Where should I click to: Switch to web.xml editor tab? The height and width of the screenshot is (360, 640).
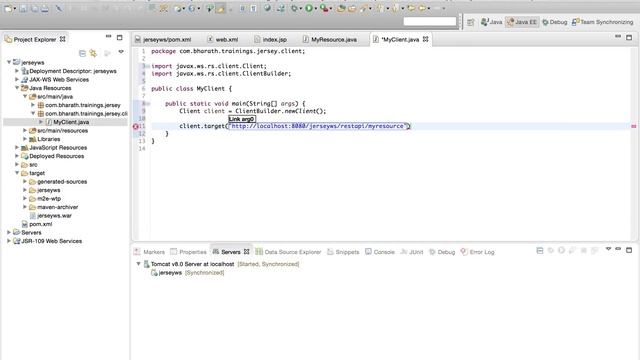[223, 40]
